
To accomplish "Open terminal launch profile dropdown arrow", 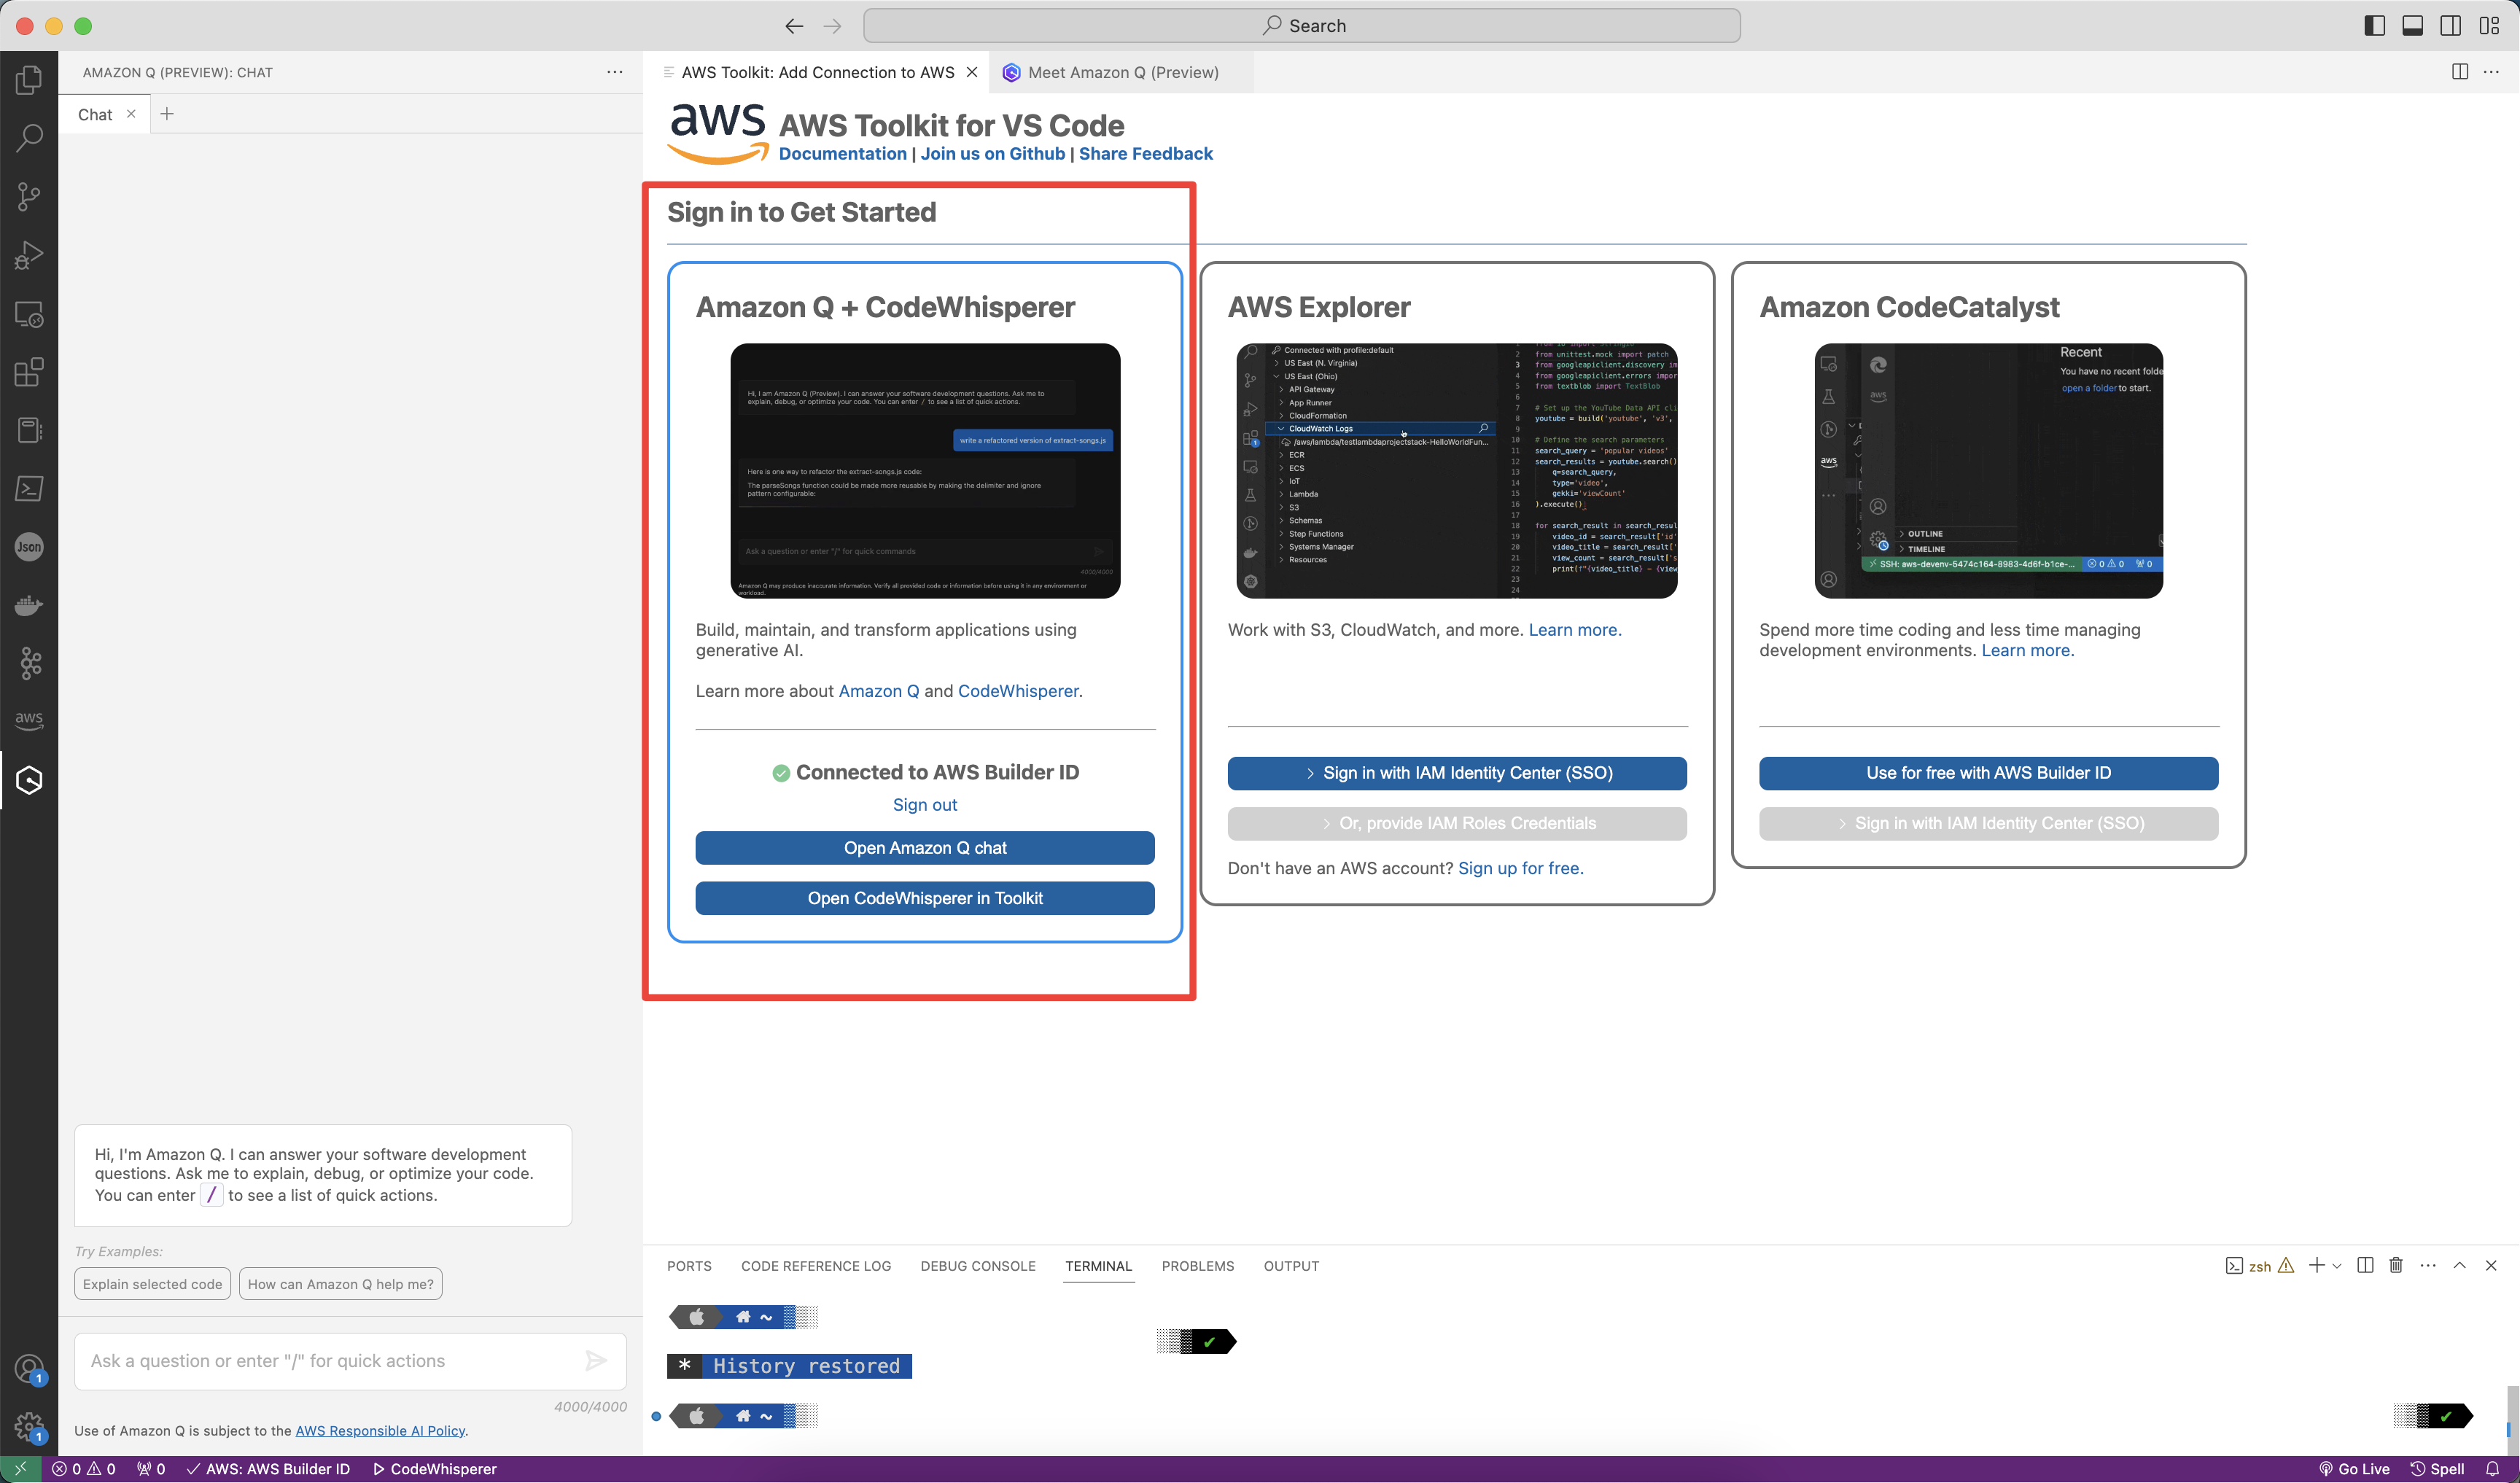I will [x=2337, y=1266].
